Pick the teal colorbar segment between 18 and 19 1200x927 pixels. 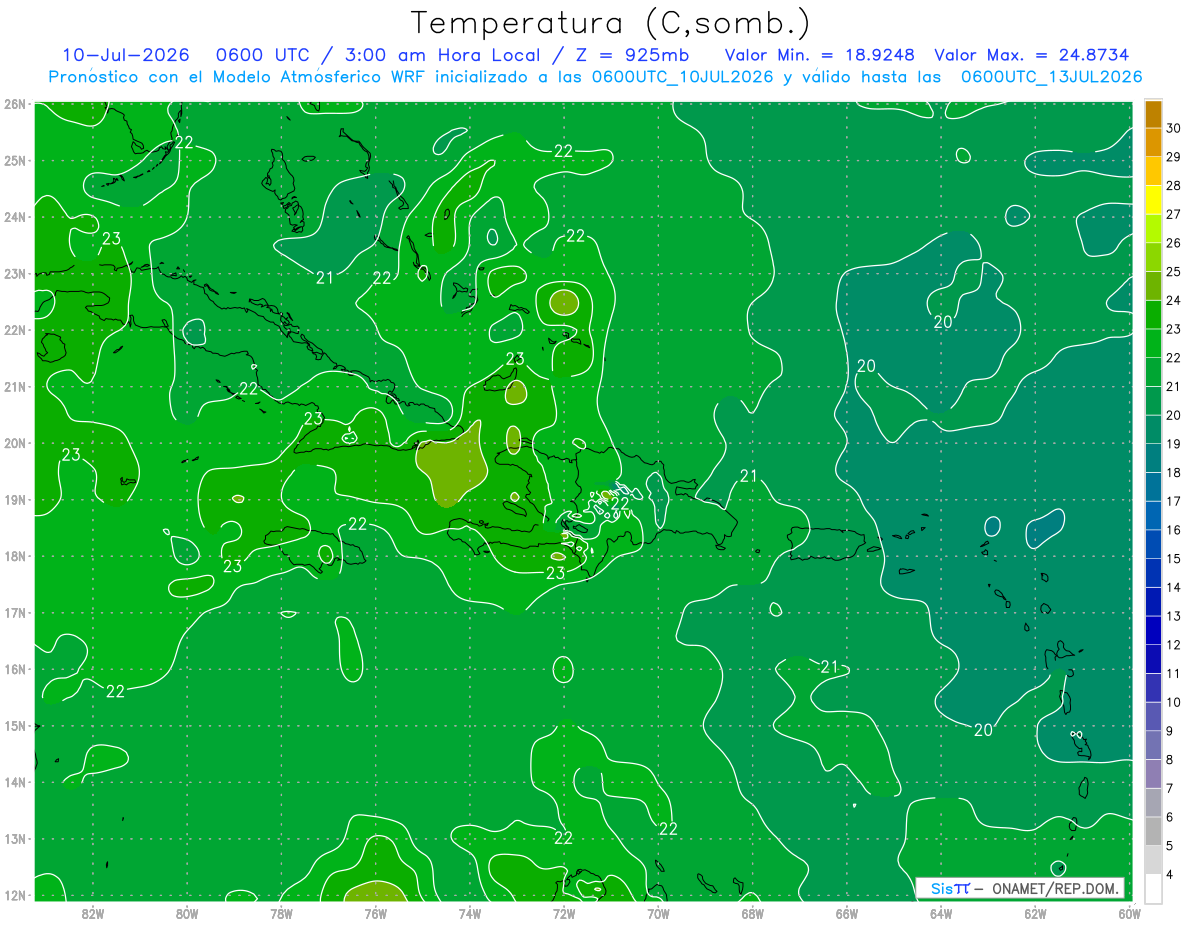coord(1153,459)
